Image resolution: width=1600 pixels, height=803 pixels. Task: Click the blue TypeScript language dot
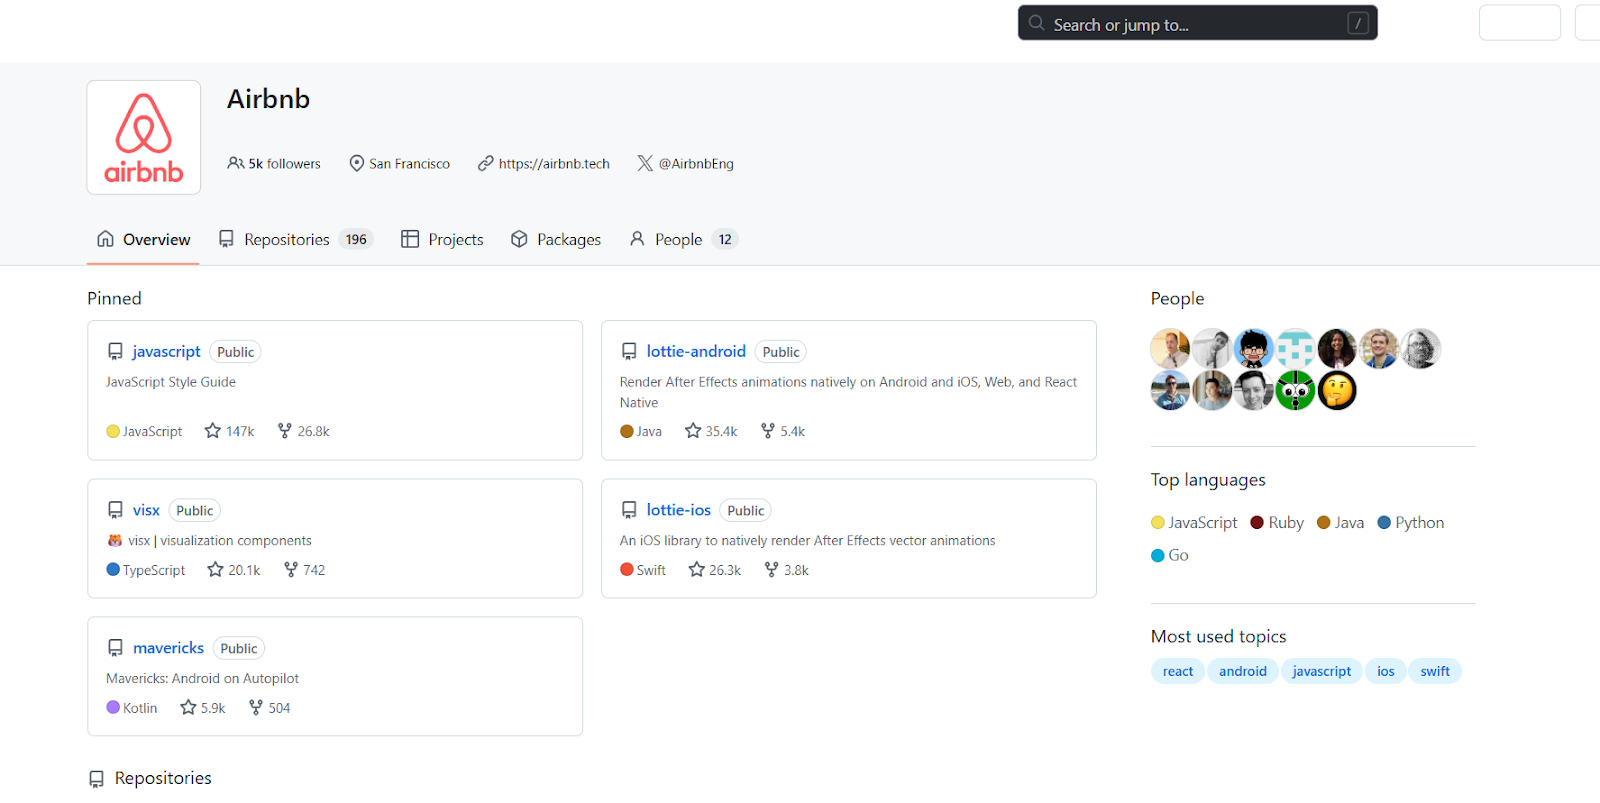click(113, 569)
